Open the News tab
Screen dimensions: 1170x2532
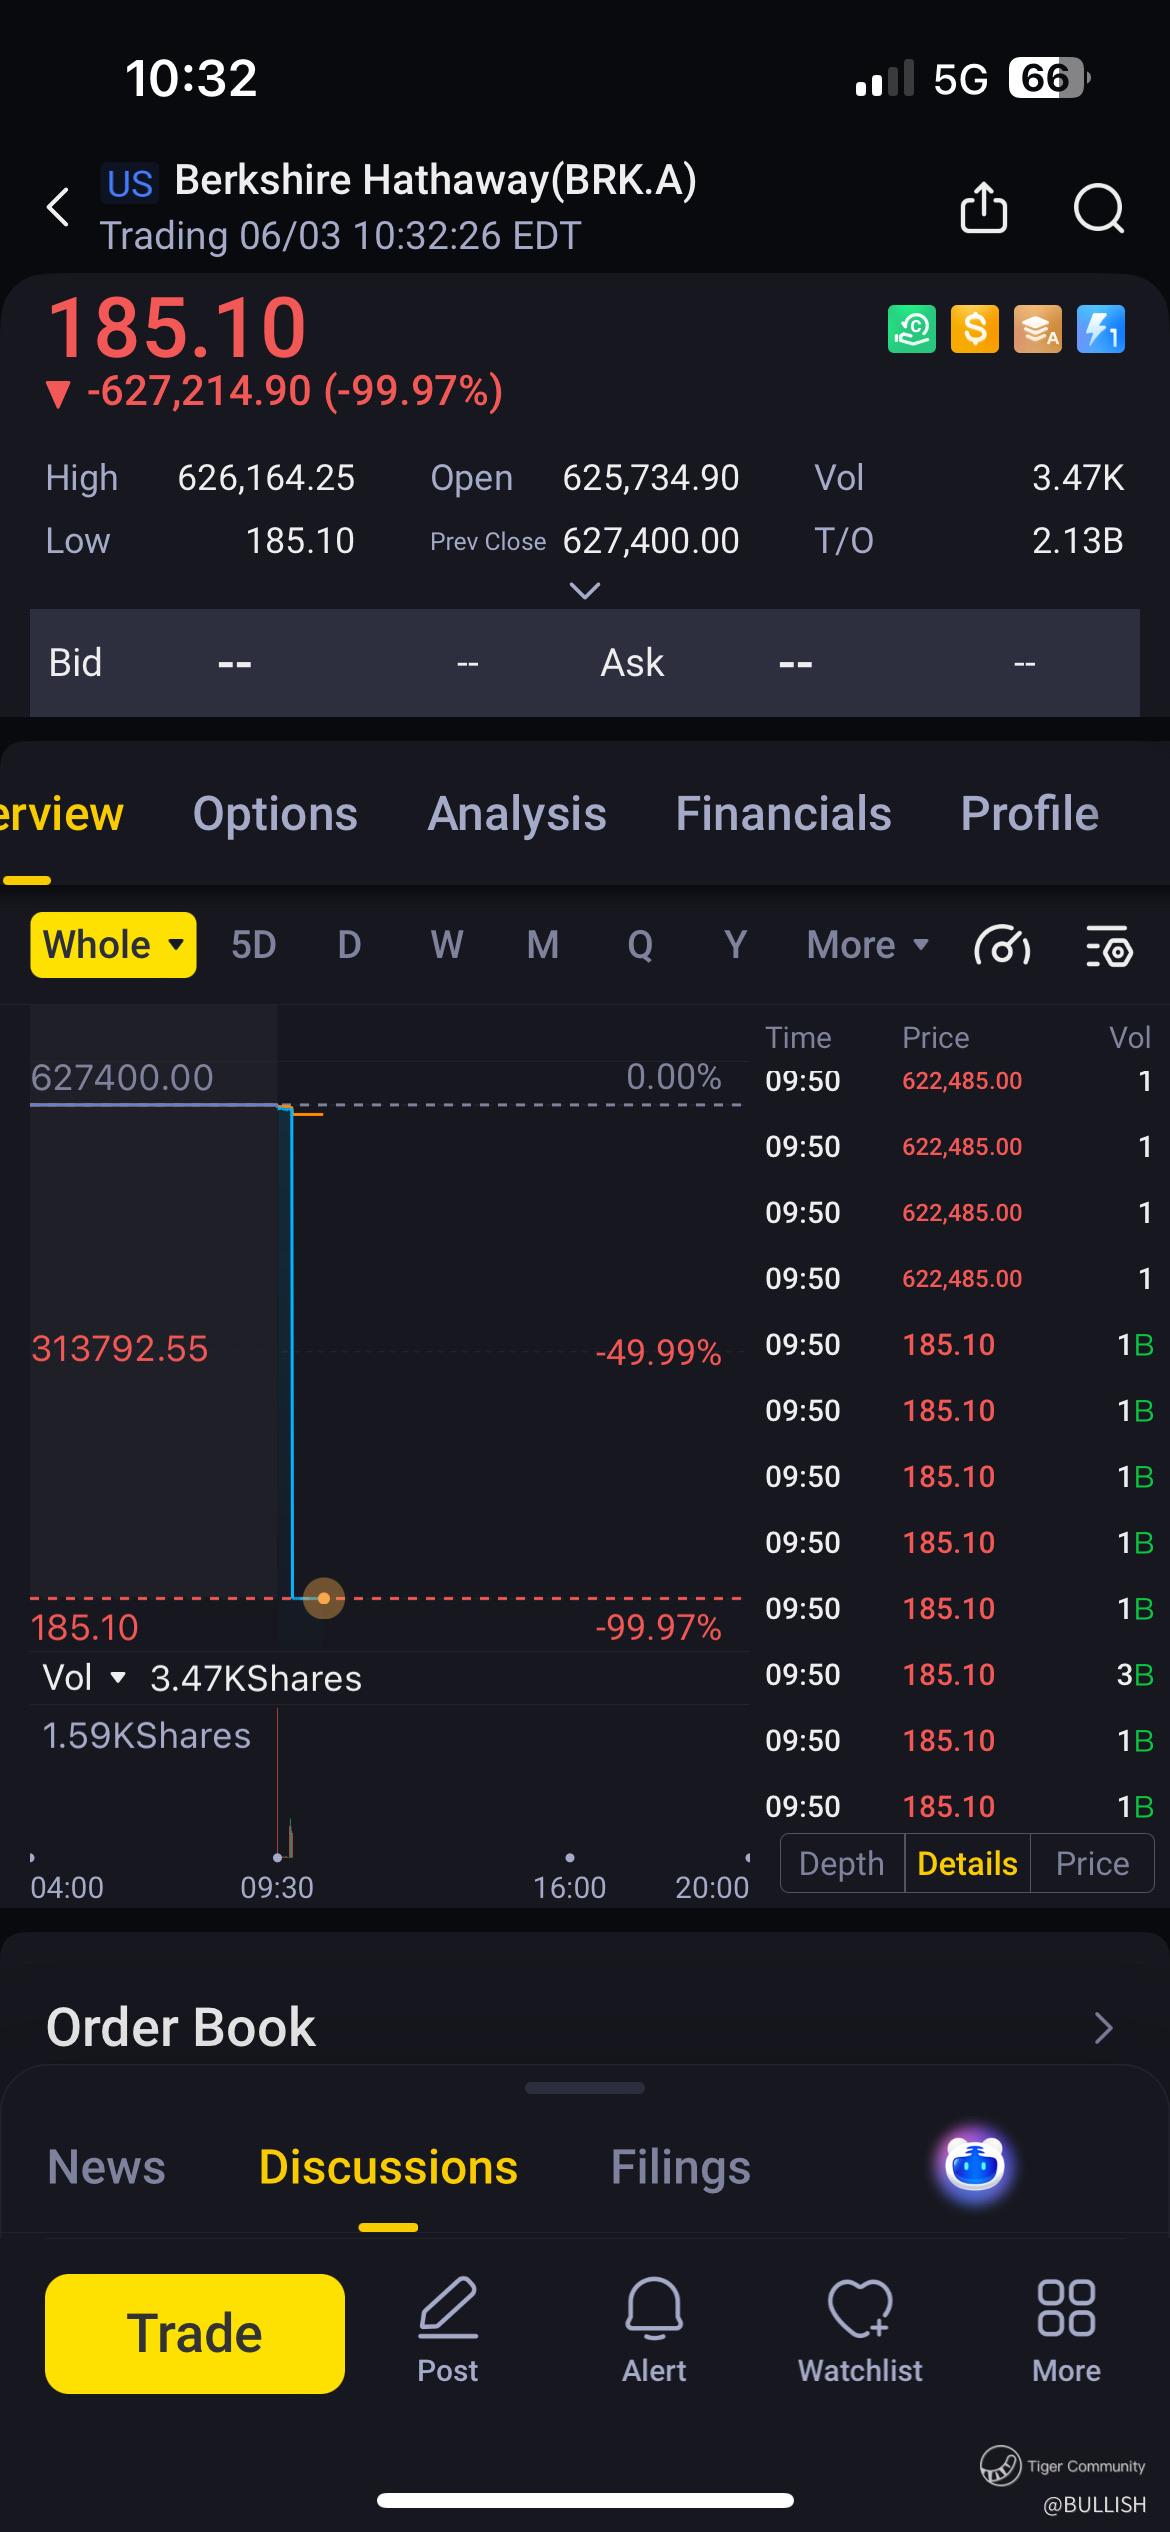[x=106, y=2168]
